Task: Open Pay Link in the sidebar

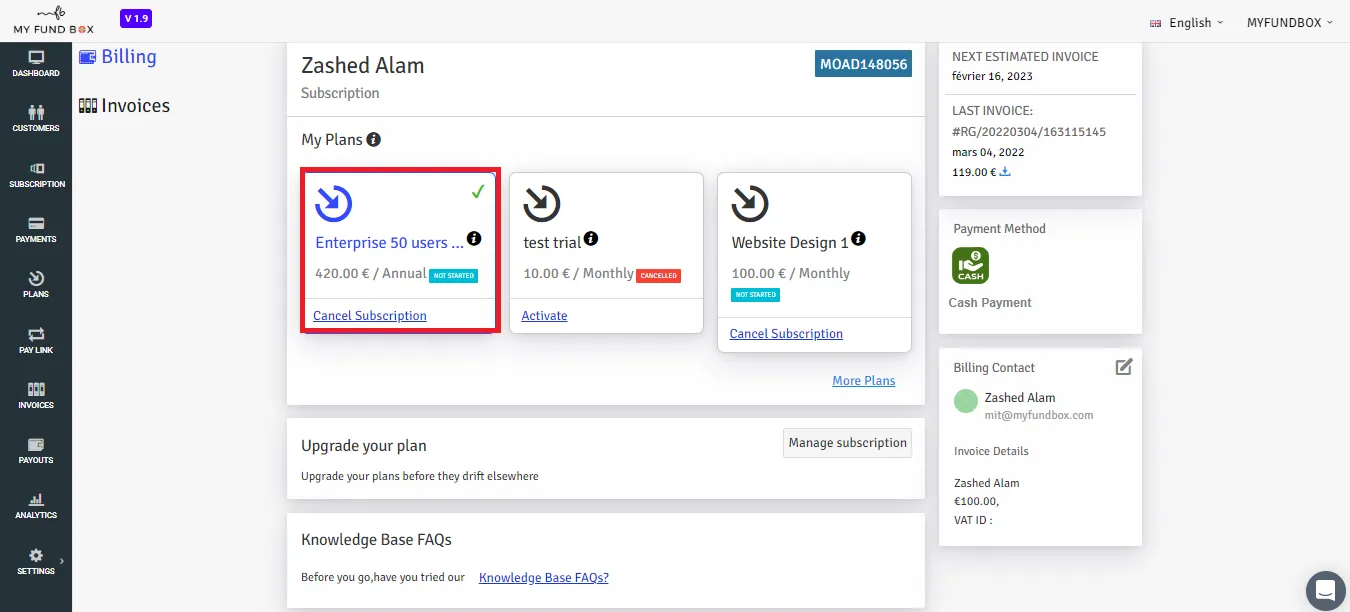Action: [x=36, y=341]
